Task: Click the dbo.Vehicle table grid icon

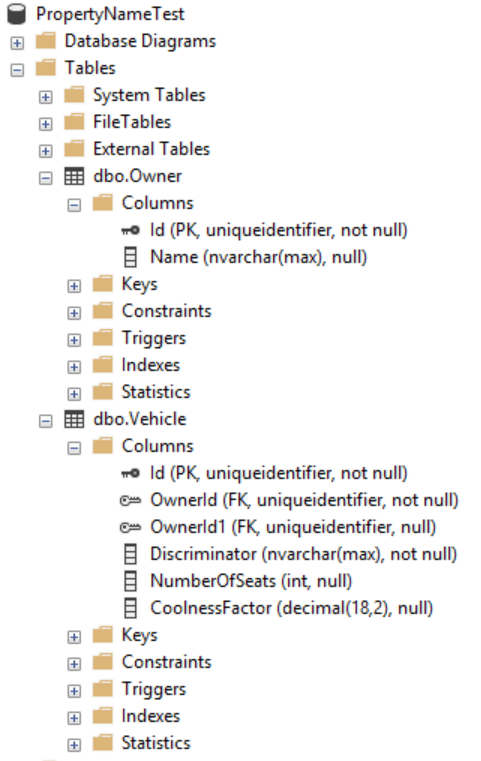Action: [x=74, y=419]
